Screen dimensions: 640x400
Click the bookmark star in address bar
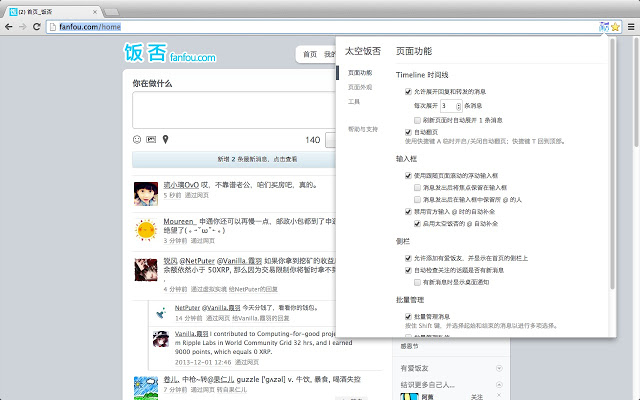click(616, 27)
